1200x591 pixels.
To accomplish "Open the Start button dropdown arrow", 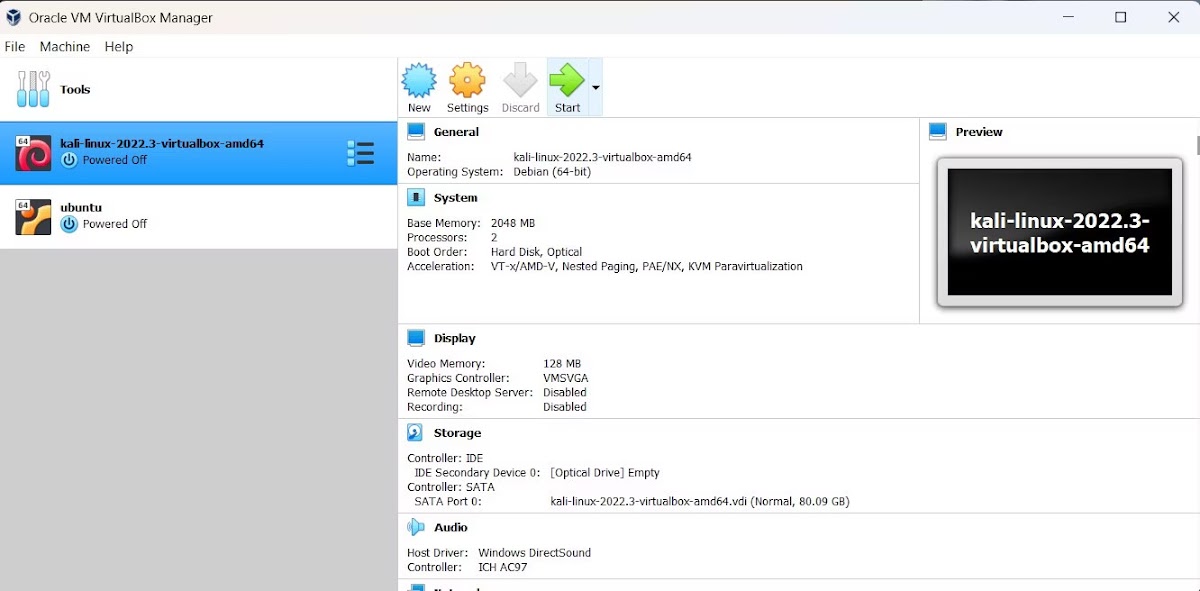I will click(x=596, y=88).
